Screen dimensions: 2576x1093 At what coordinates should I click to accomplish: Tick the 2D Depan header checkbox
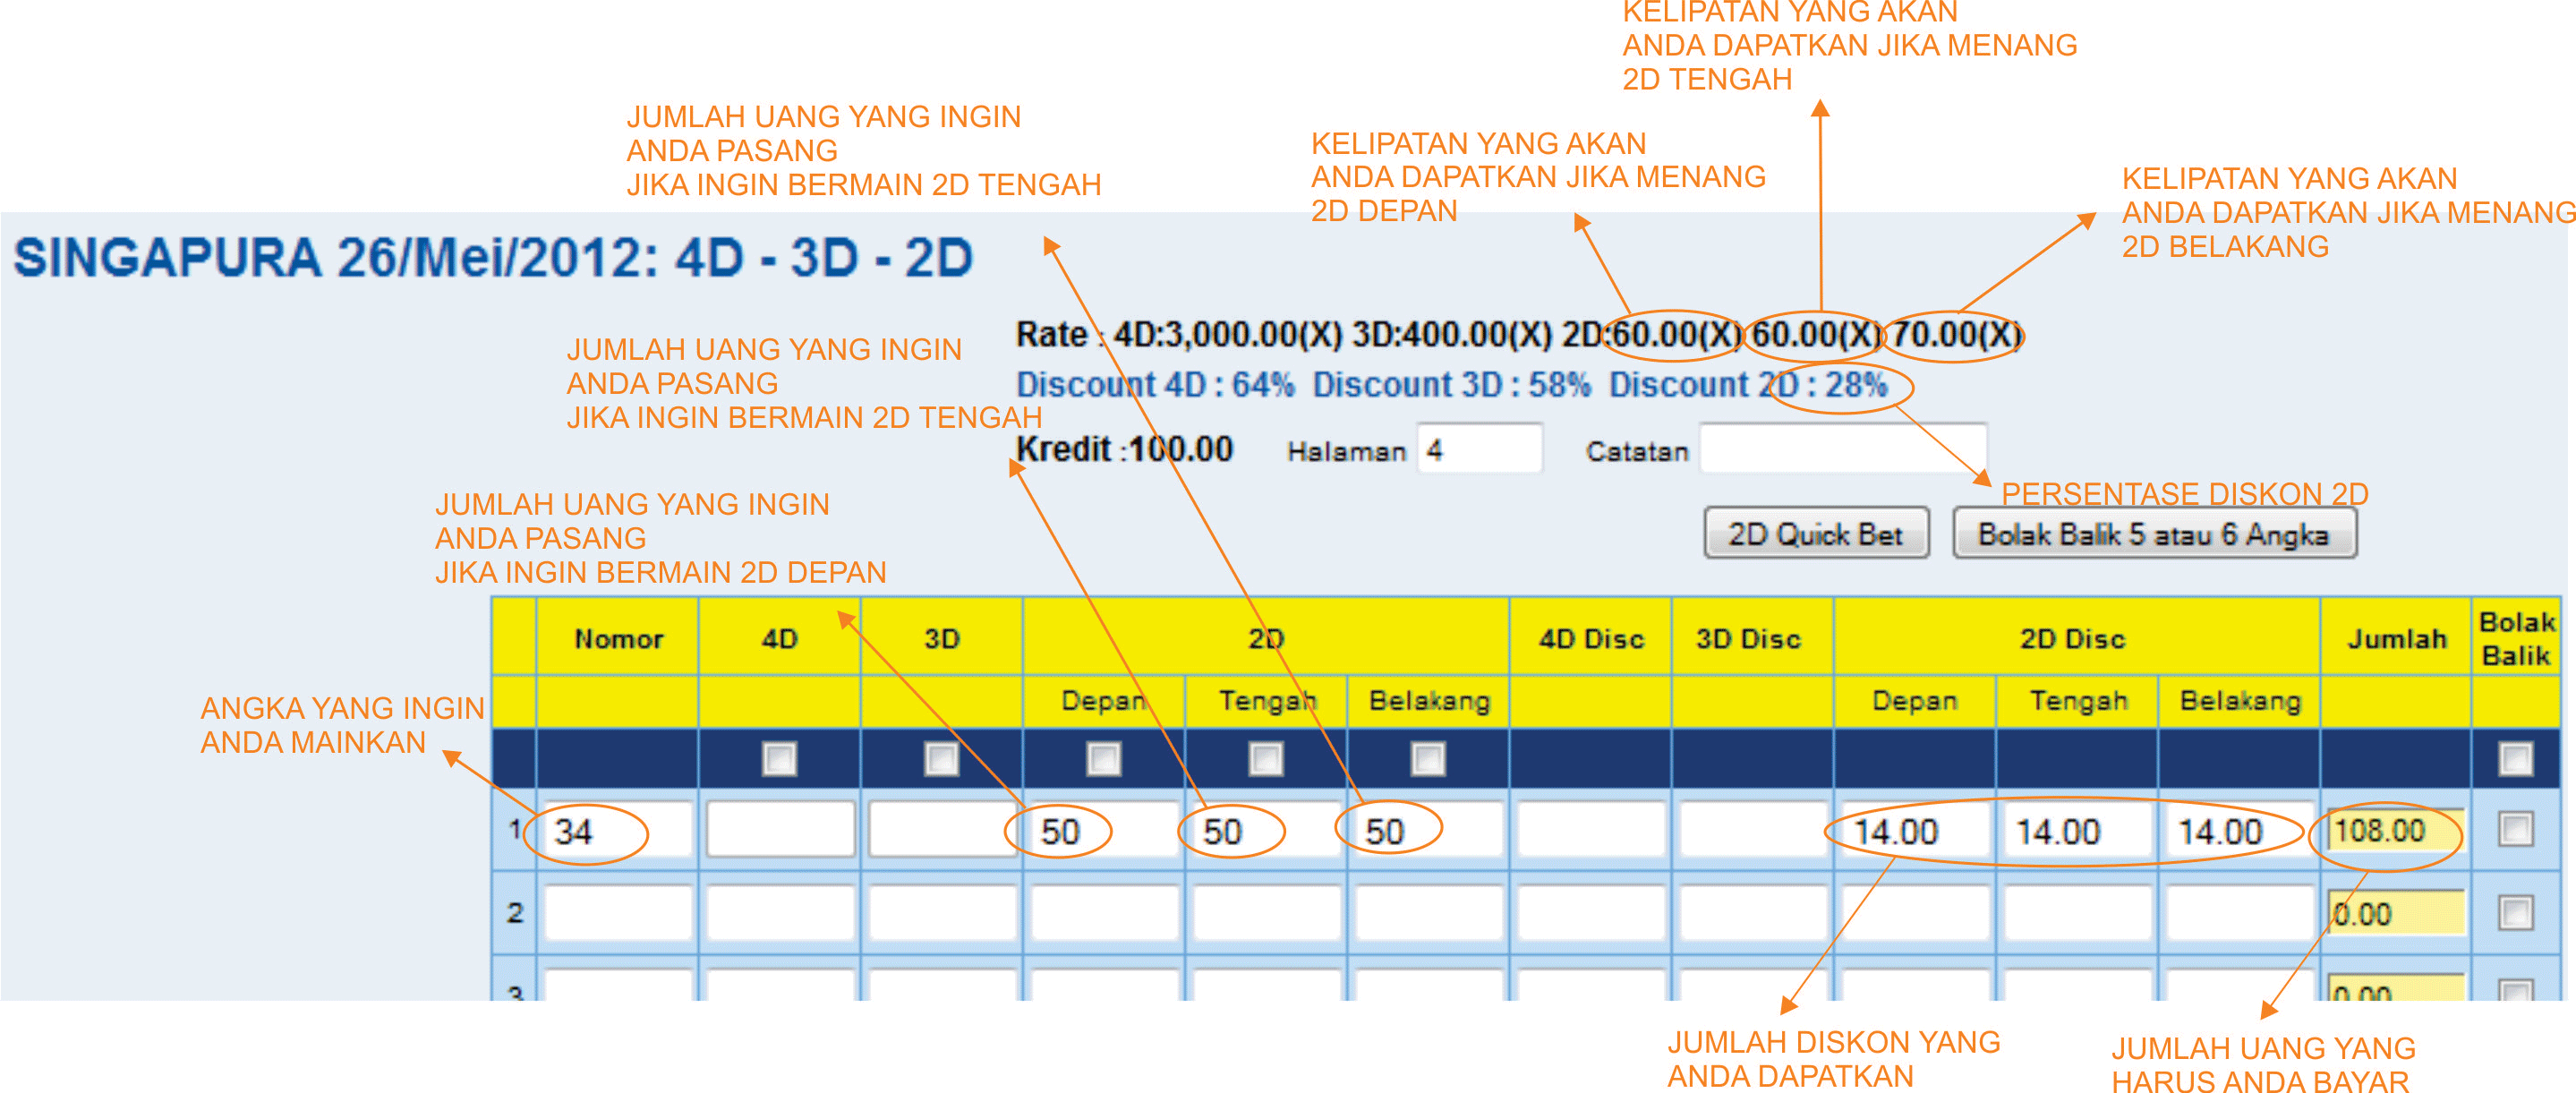pos(1103,758)
